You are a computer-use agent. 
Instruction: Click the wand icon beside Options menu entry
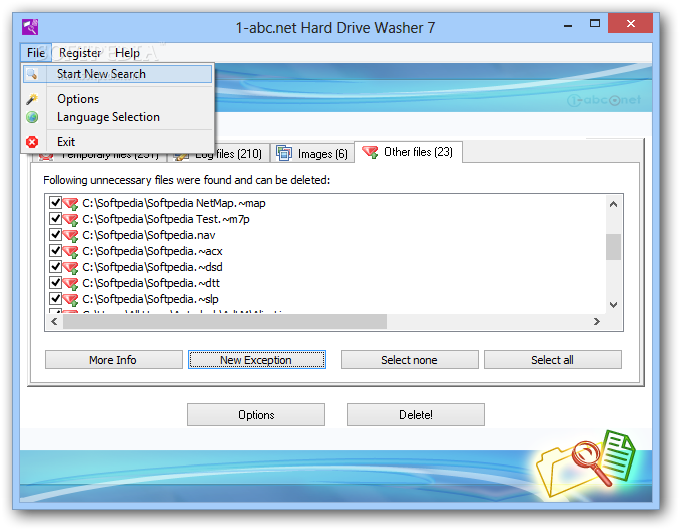(32, 99)
